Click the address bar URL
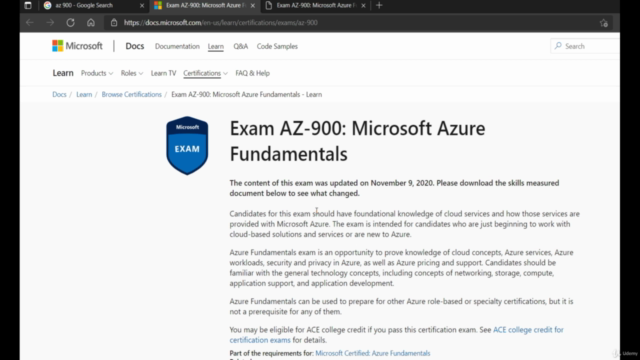Screen dimensions: 640x360 [220, 22]
